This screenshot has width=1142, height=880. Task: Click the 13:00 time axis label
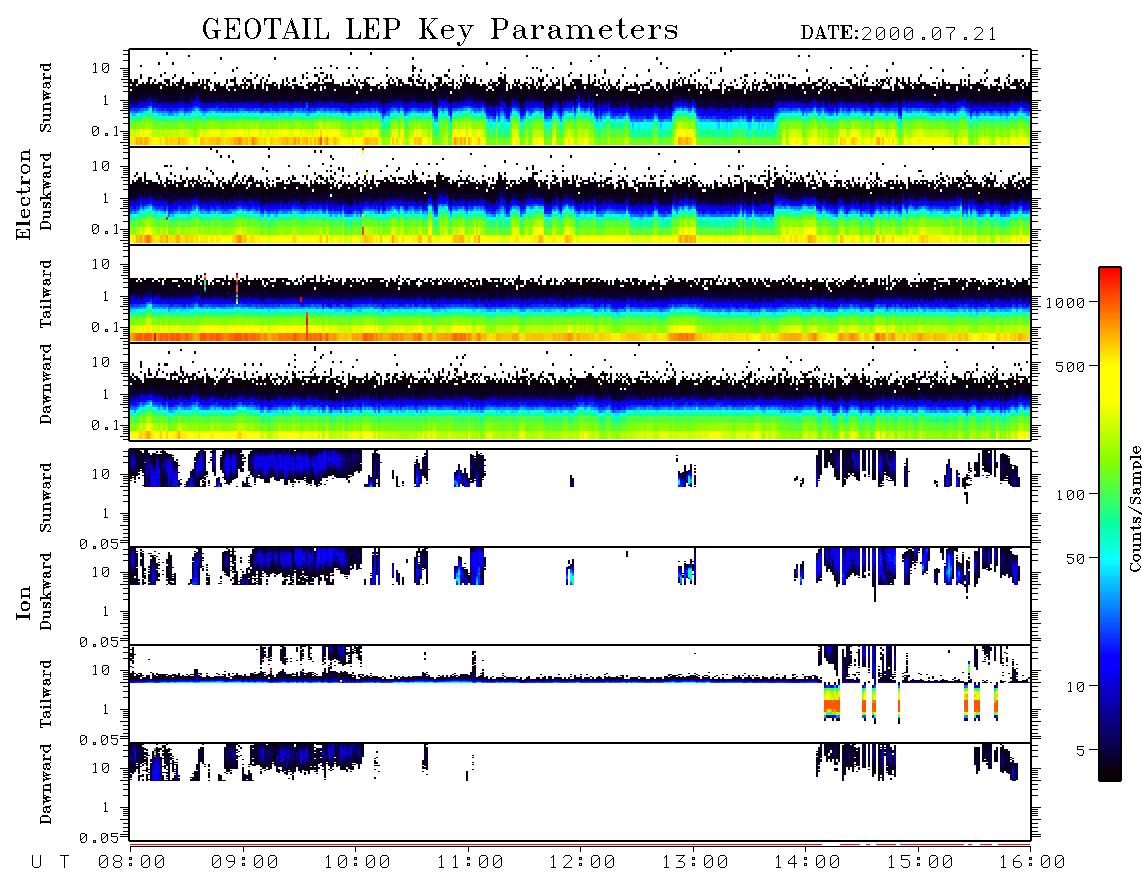(695, 862)
